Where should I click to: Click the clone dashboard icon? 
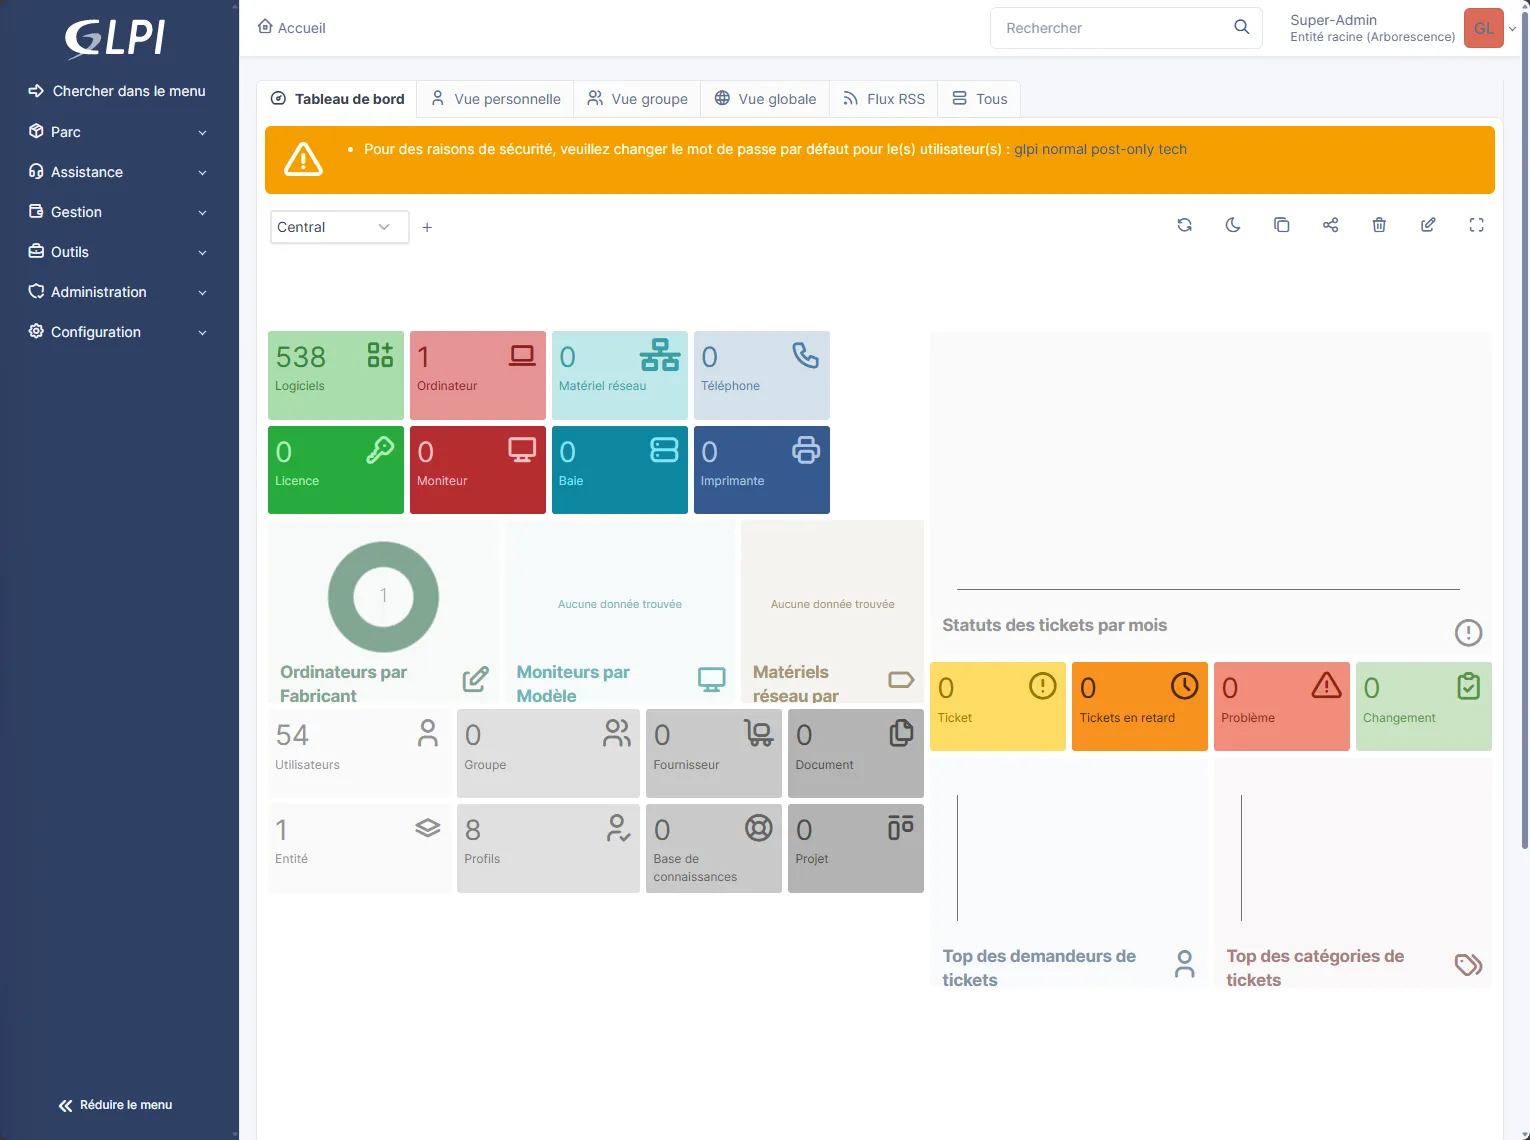[1281, 225]
